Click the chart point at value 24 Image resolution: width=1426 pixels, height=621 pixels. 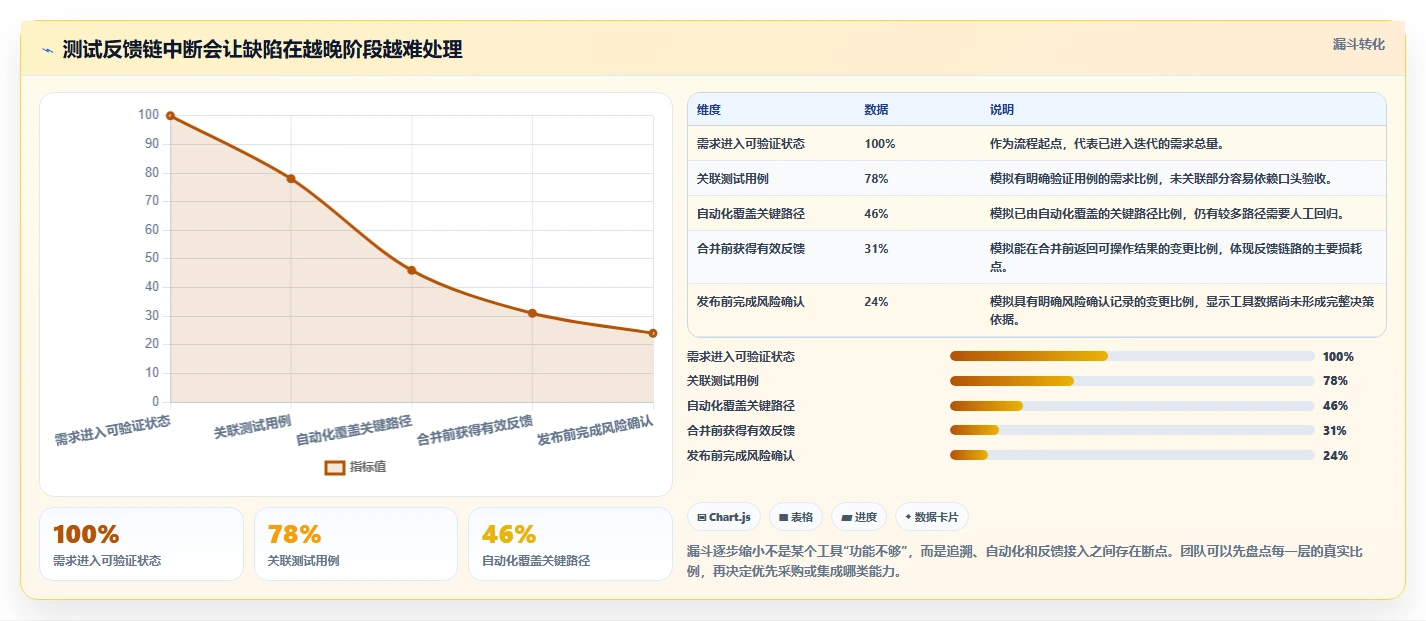[653, 333]
